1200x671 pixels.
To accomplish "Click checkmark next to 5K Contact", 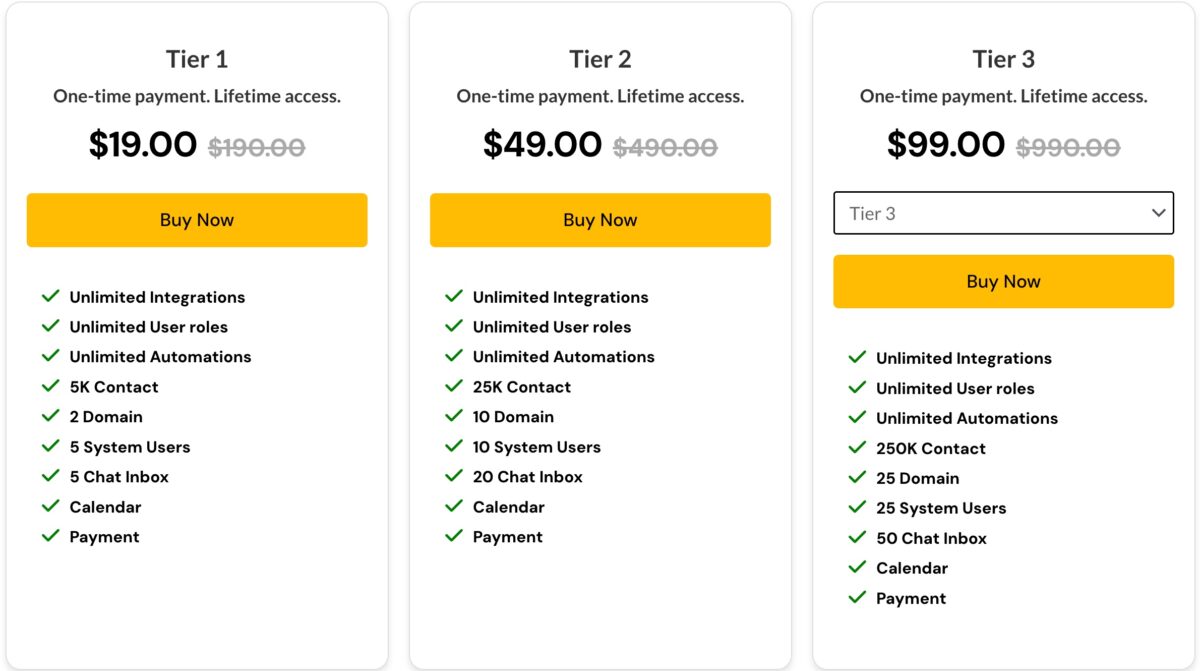I will coord(51,386).
